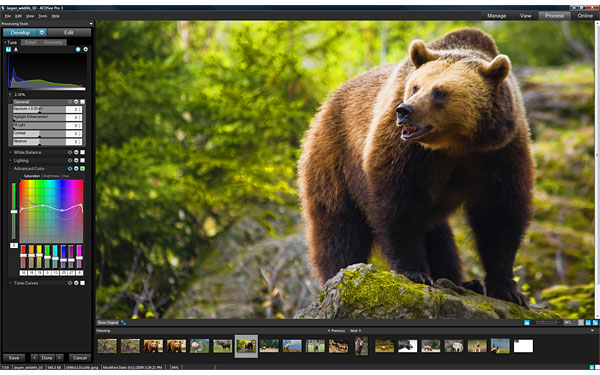Collapse the General section
600x375 pixels.
click(x=10, y=102)
